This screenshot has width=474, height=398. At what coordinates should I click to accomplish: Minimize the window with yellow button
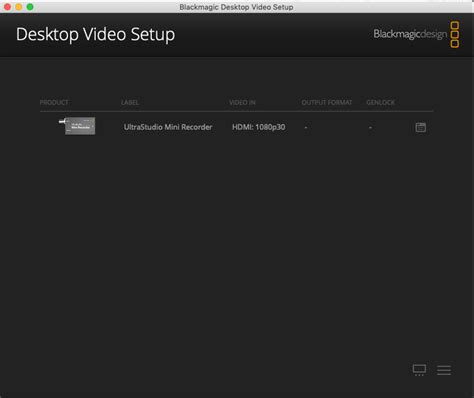point(19,7)
